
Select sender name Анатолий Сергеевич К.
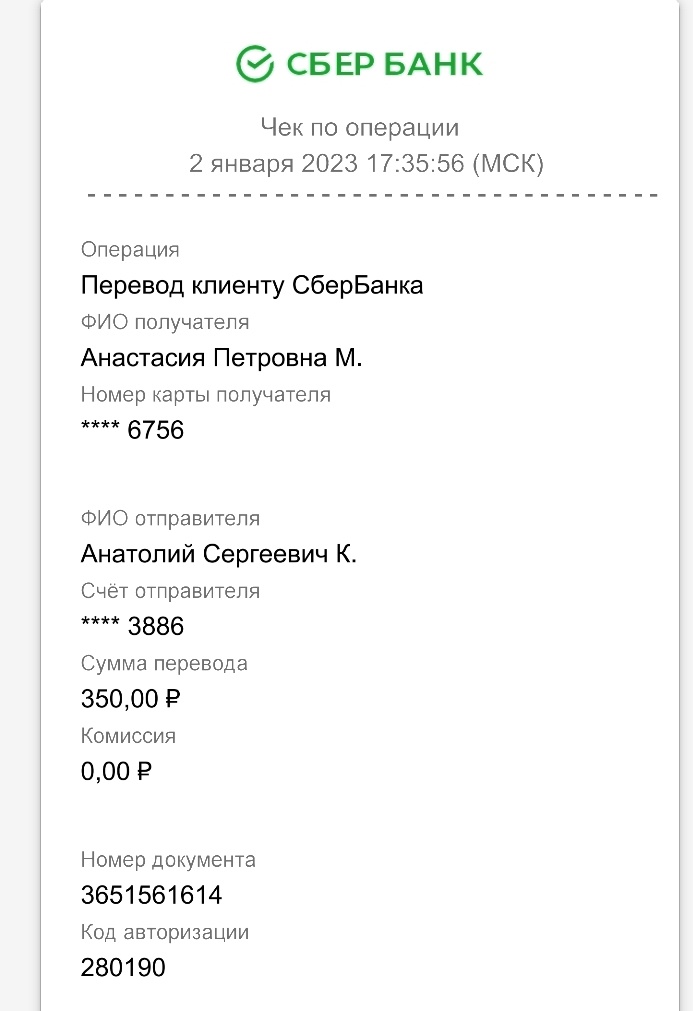219,554
